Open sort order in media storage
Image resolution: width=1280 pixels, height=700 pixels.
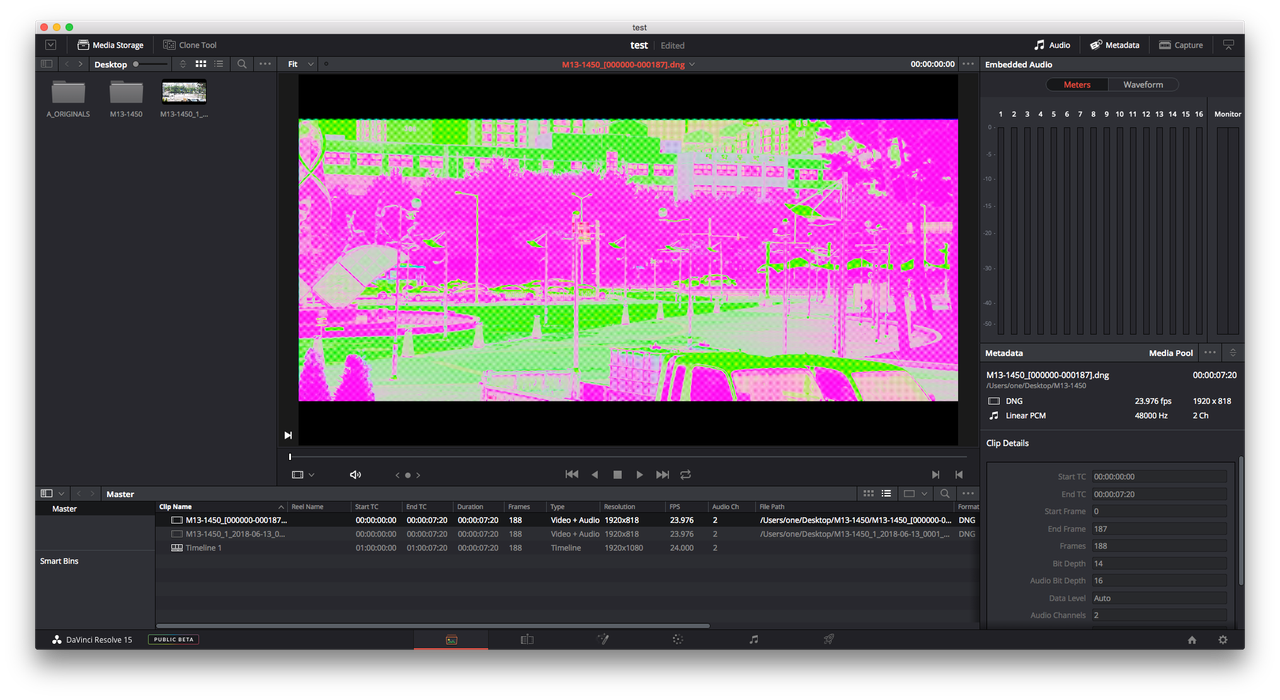[183, 64]
